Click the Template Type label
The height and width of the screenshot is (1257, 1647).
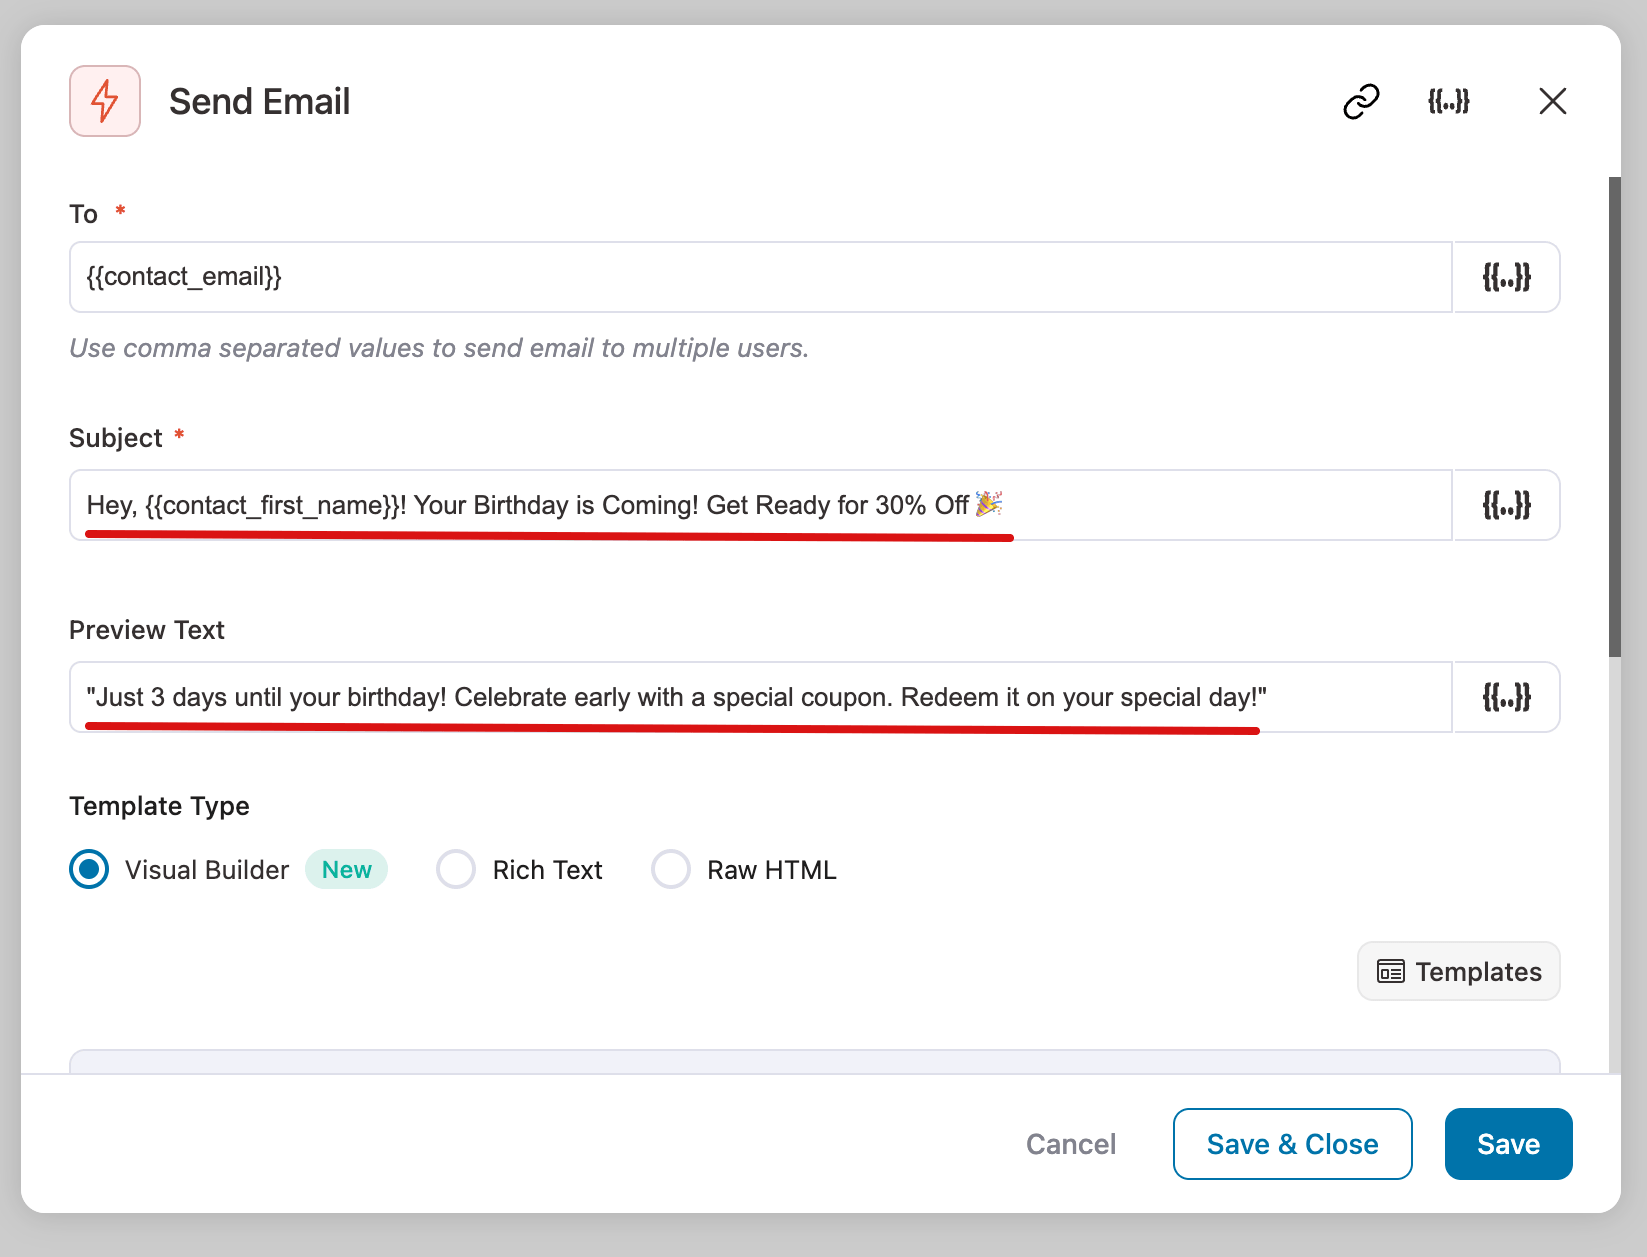(x=159, y=806)
